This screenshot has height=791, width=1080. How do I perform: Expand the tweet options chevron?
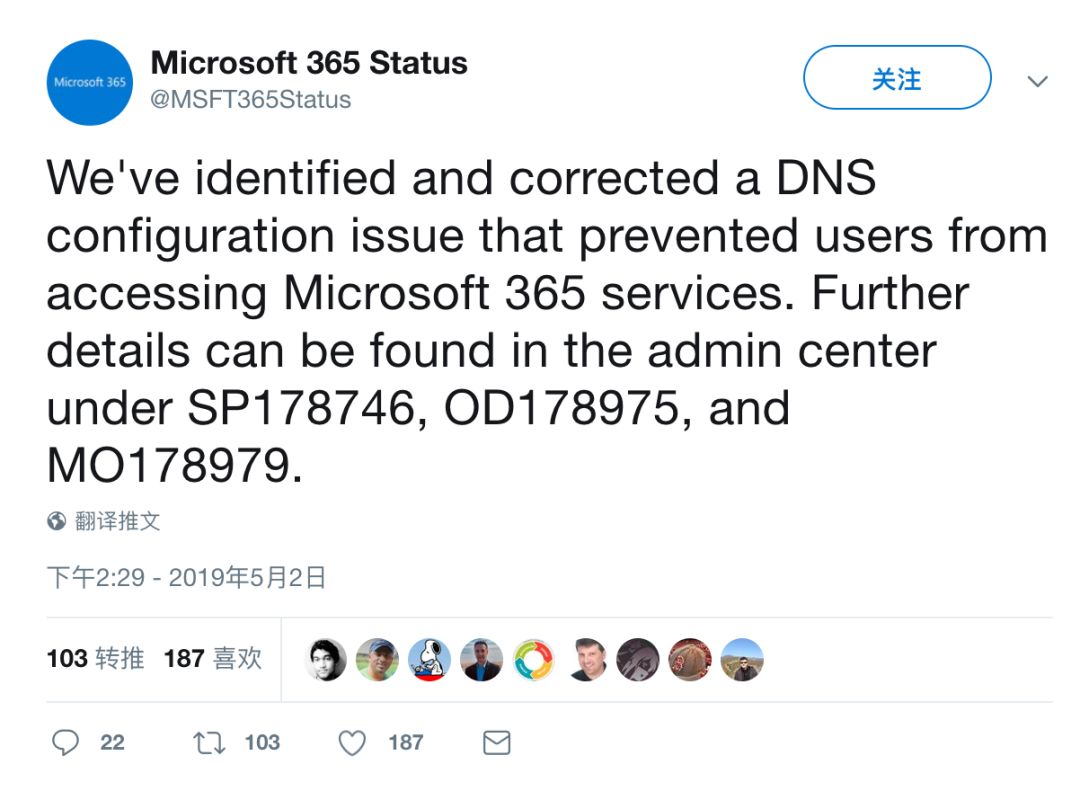pos(1038,81)
